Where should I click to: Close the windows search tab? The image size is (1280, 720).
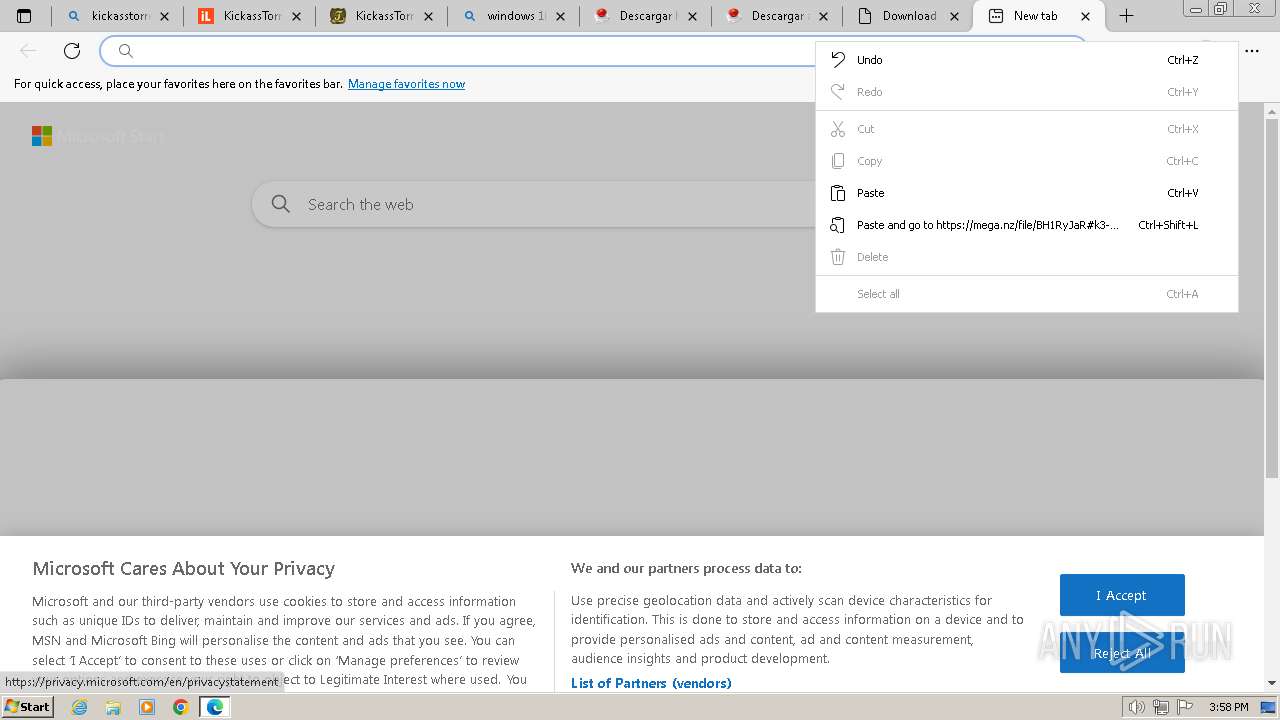click(560, 16)
